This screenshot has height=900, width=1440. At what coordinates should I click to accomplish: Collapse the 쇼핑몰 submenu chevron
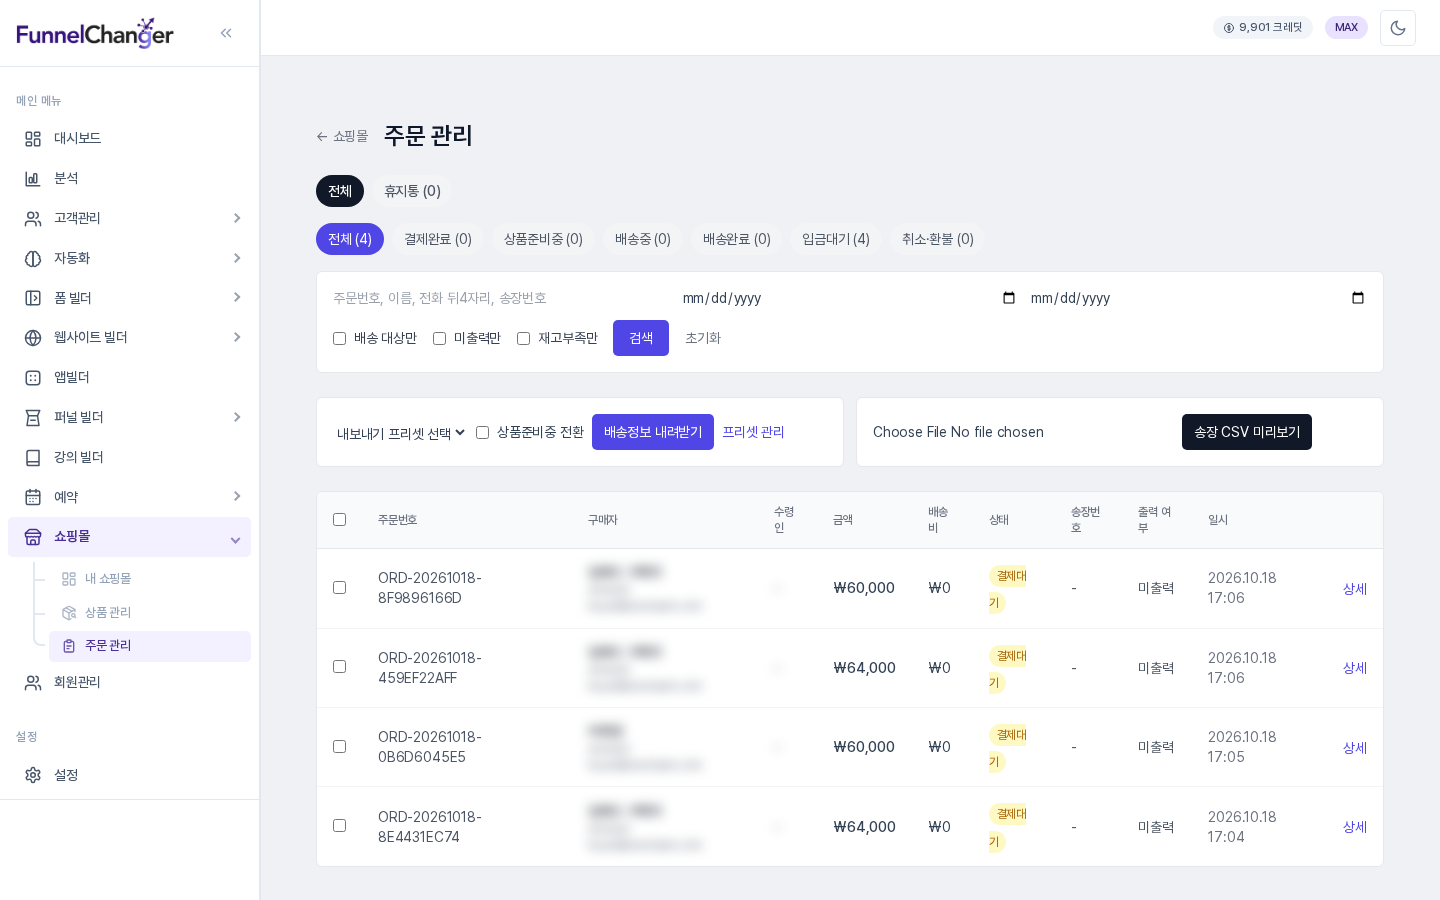click(x=235, y=540)
